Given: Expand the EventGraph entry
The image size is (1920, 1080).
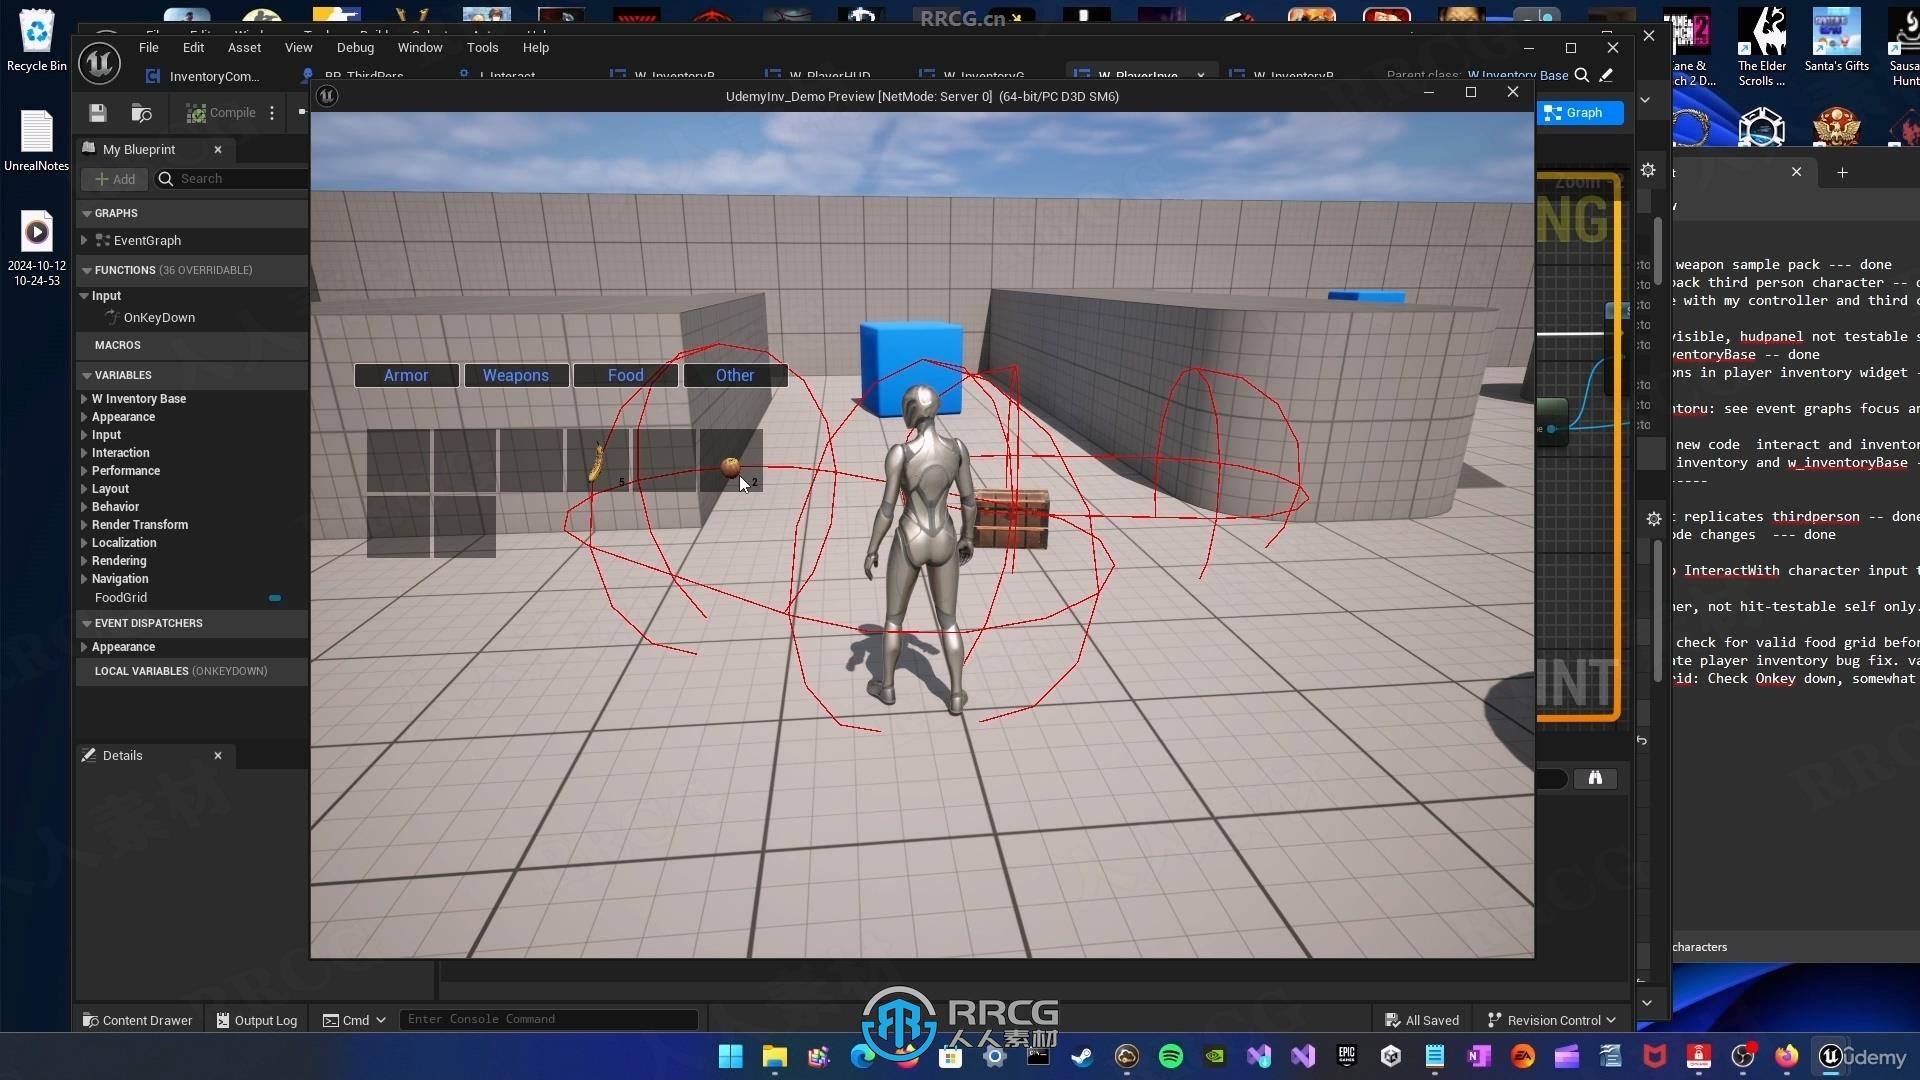Looking at the screenshot, I should (x=84, y=240).
